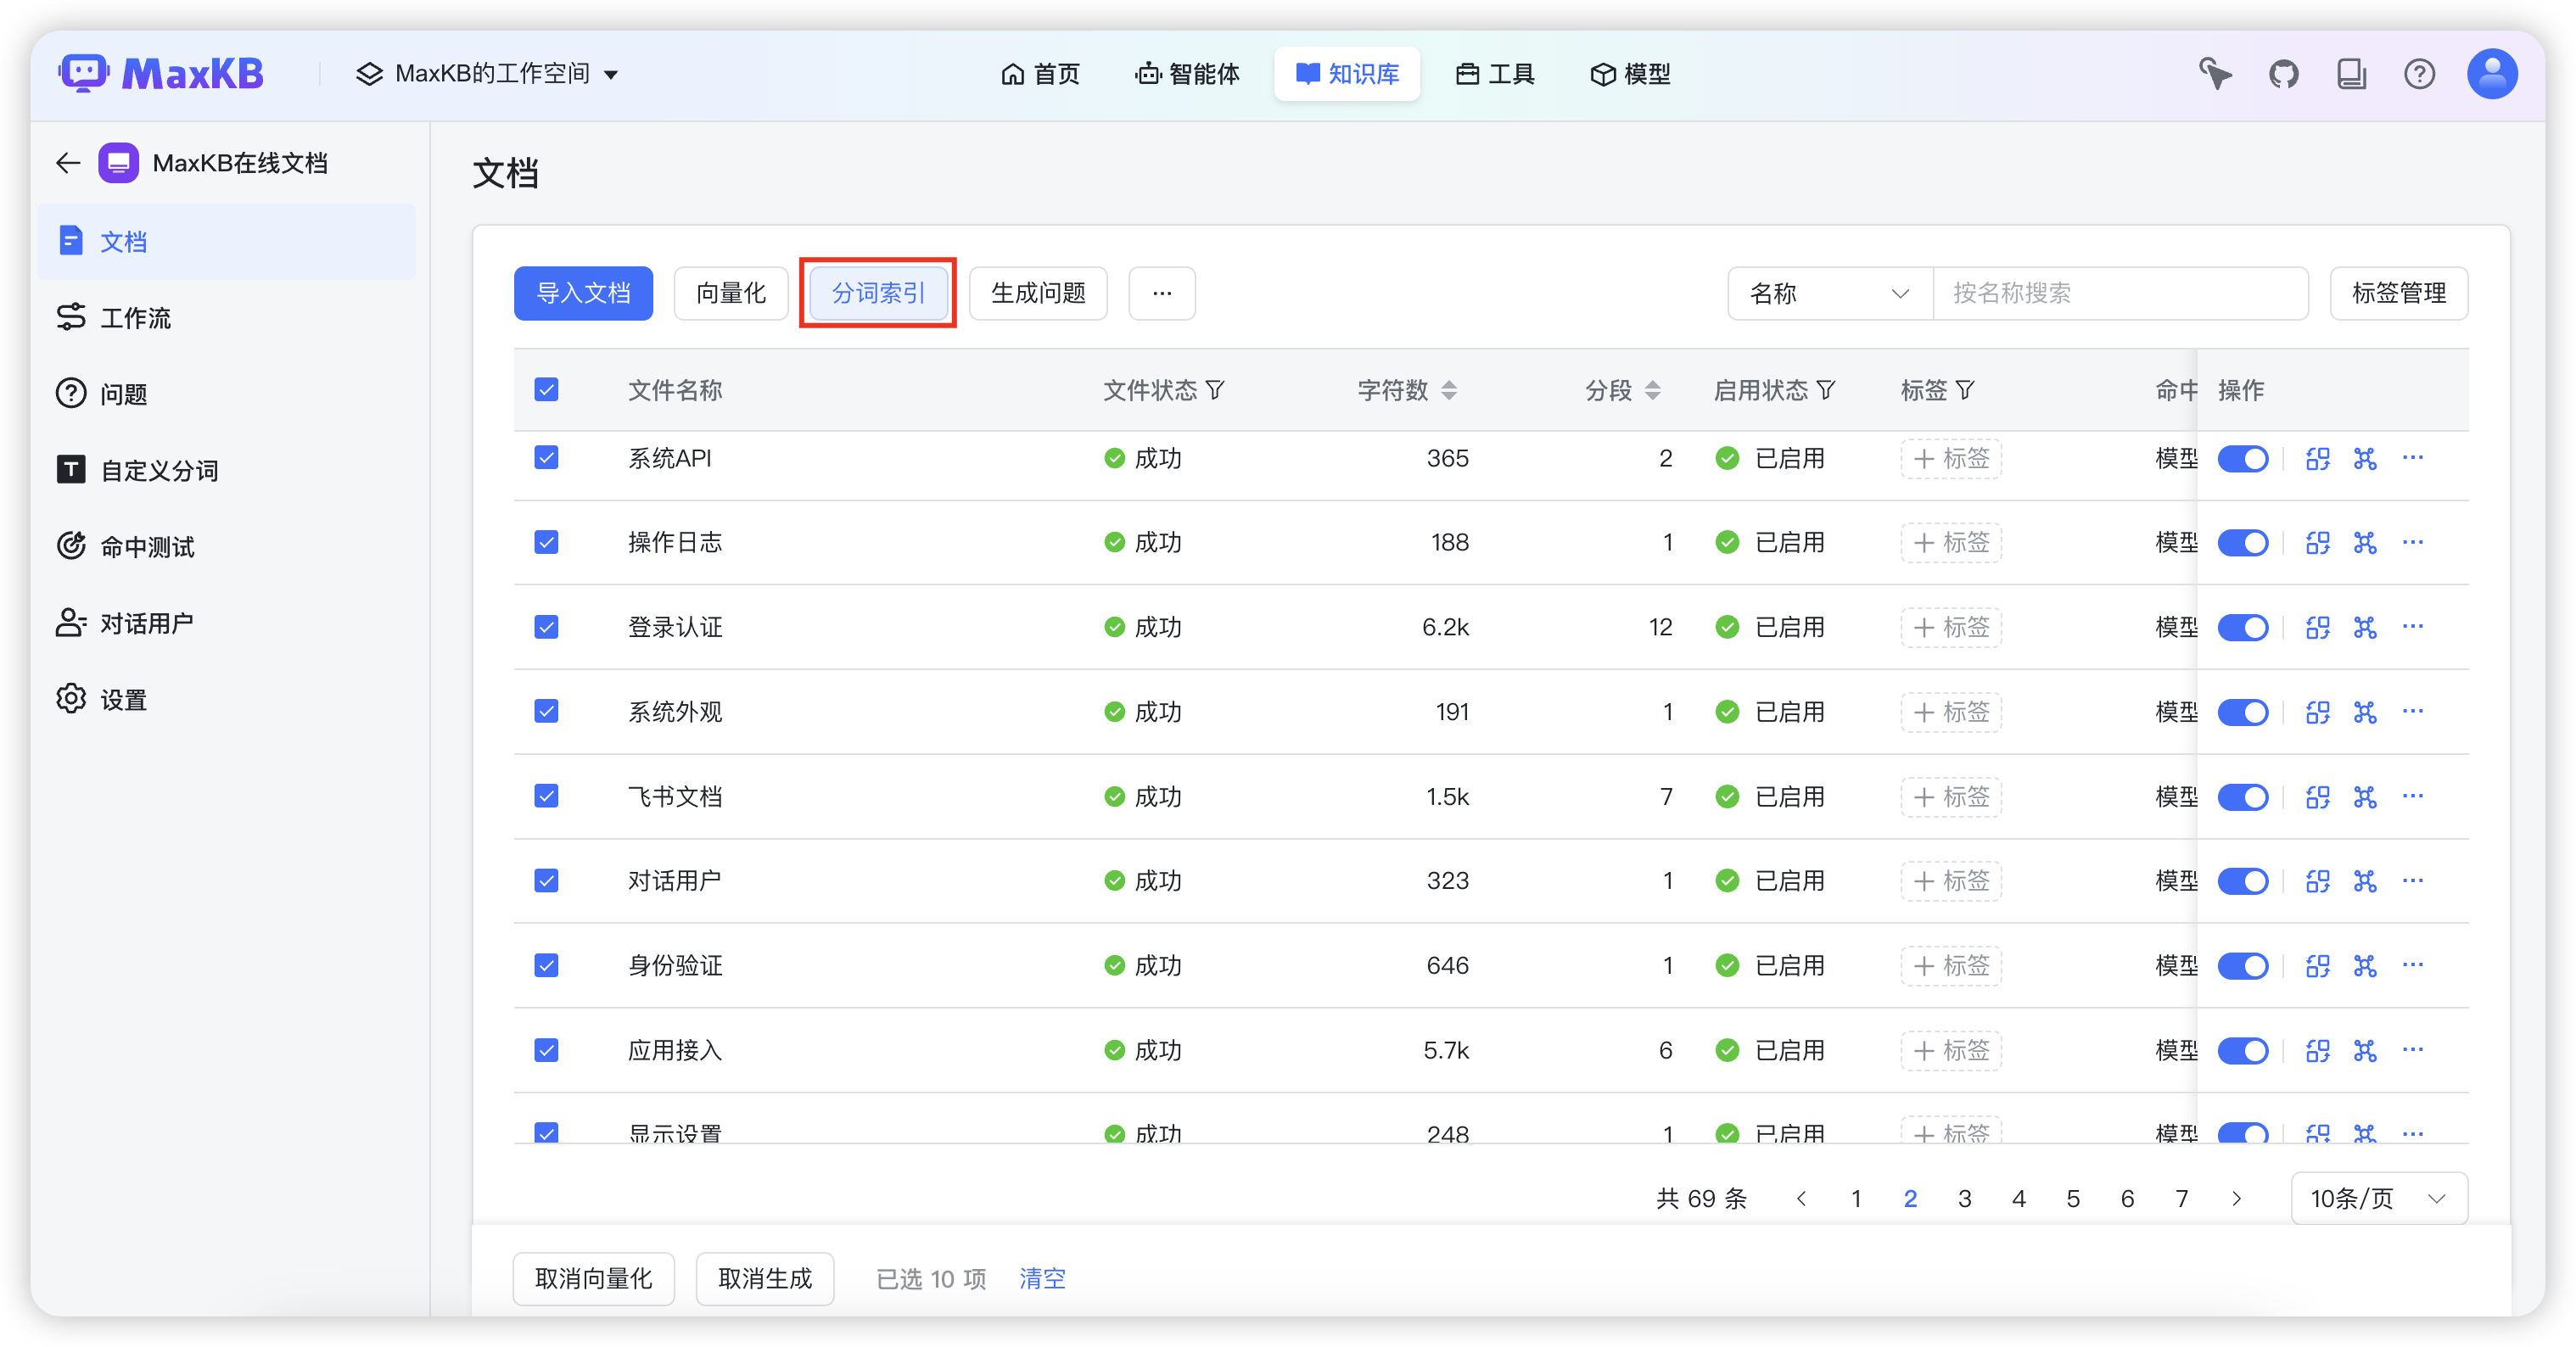
Task: Open 标签管理
Action: (x=2399, y=294)
